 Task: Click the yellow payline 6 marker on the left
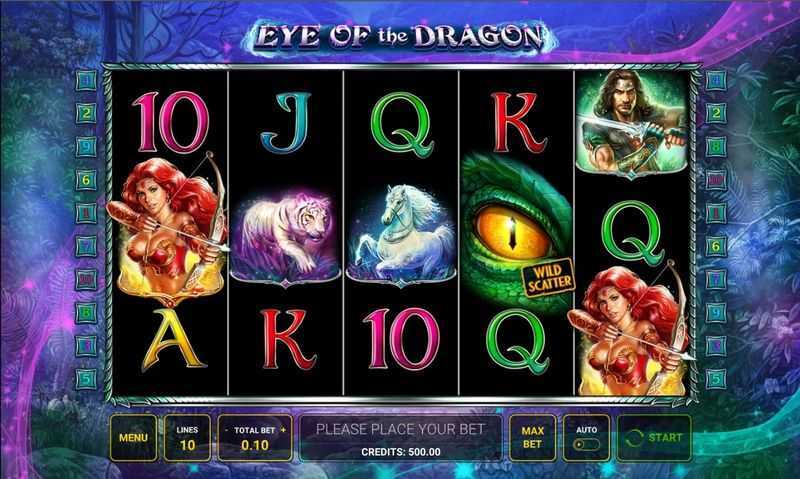[x=86, y=180]
